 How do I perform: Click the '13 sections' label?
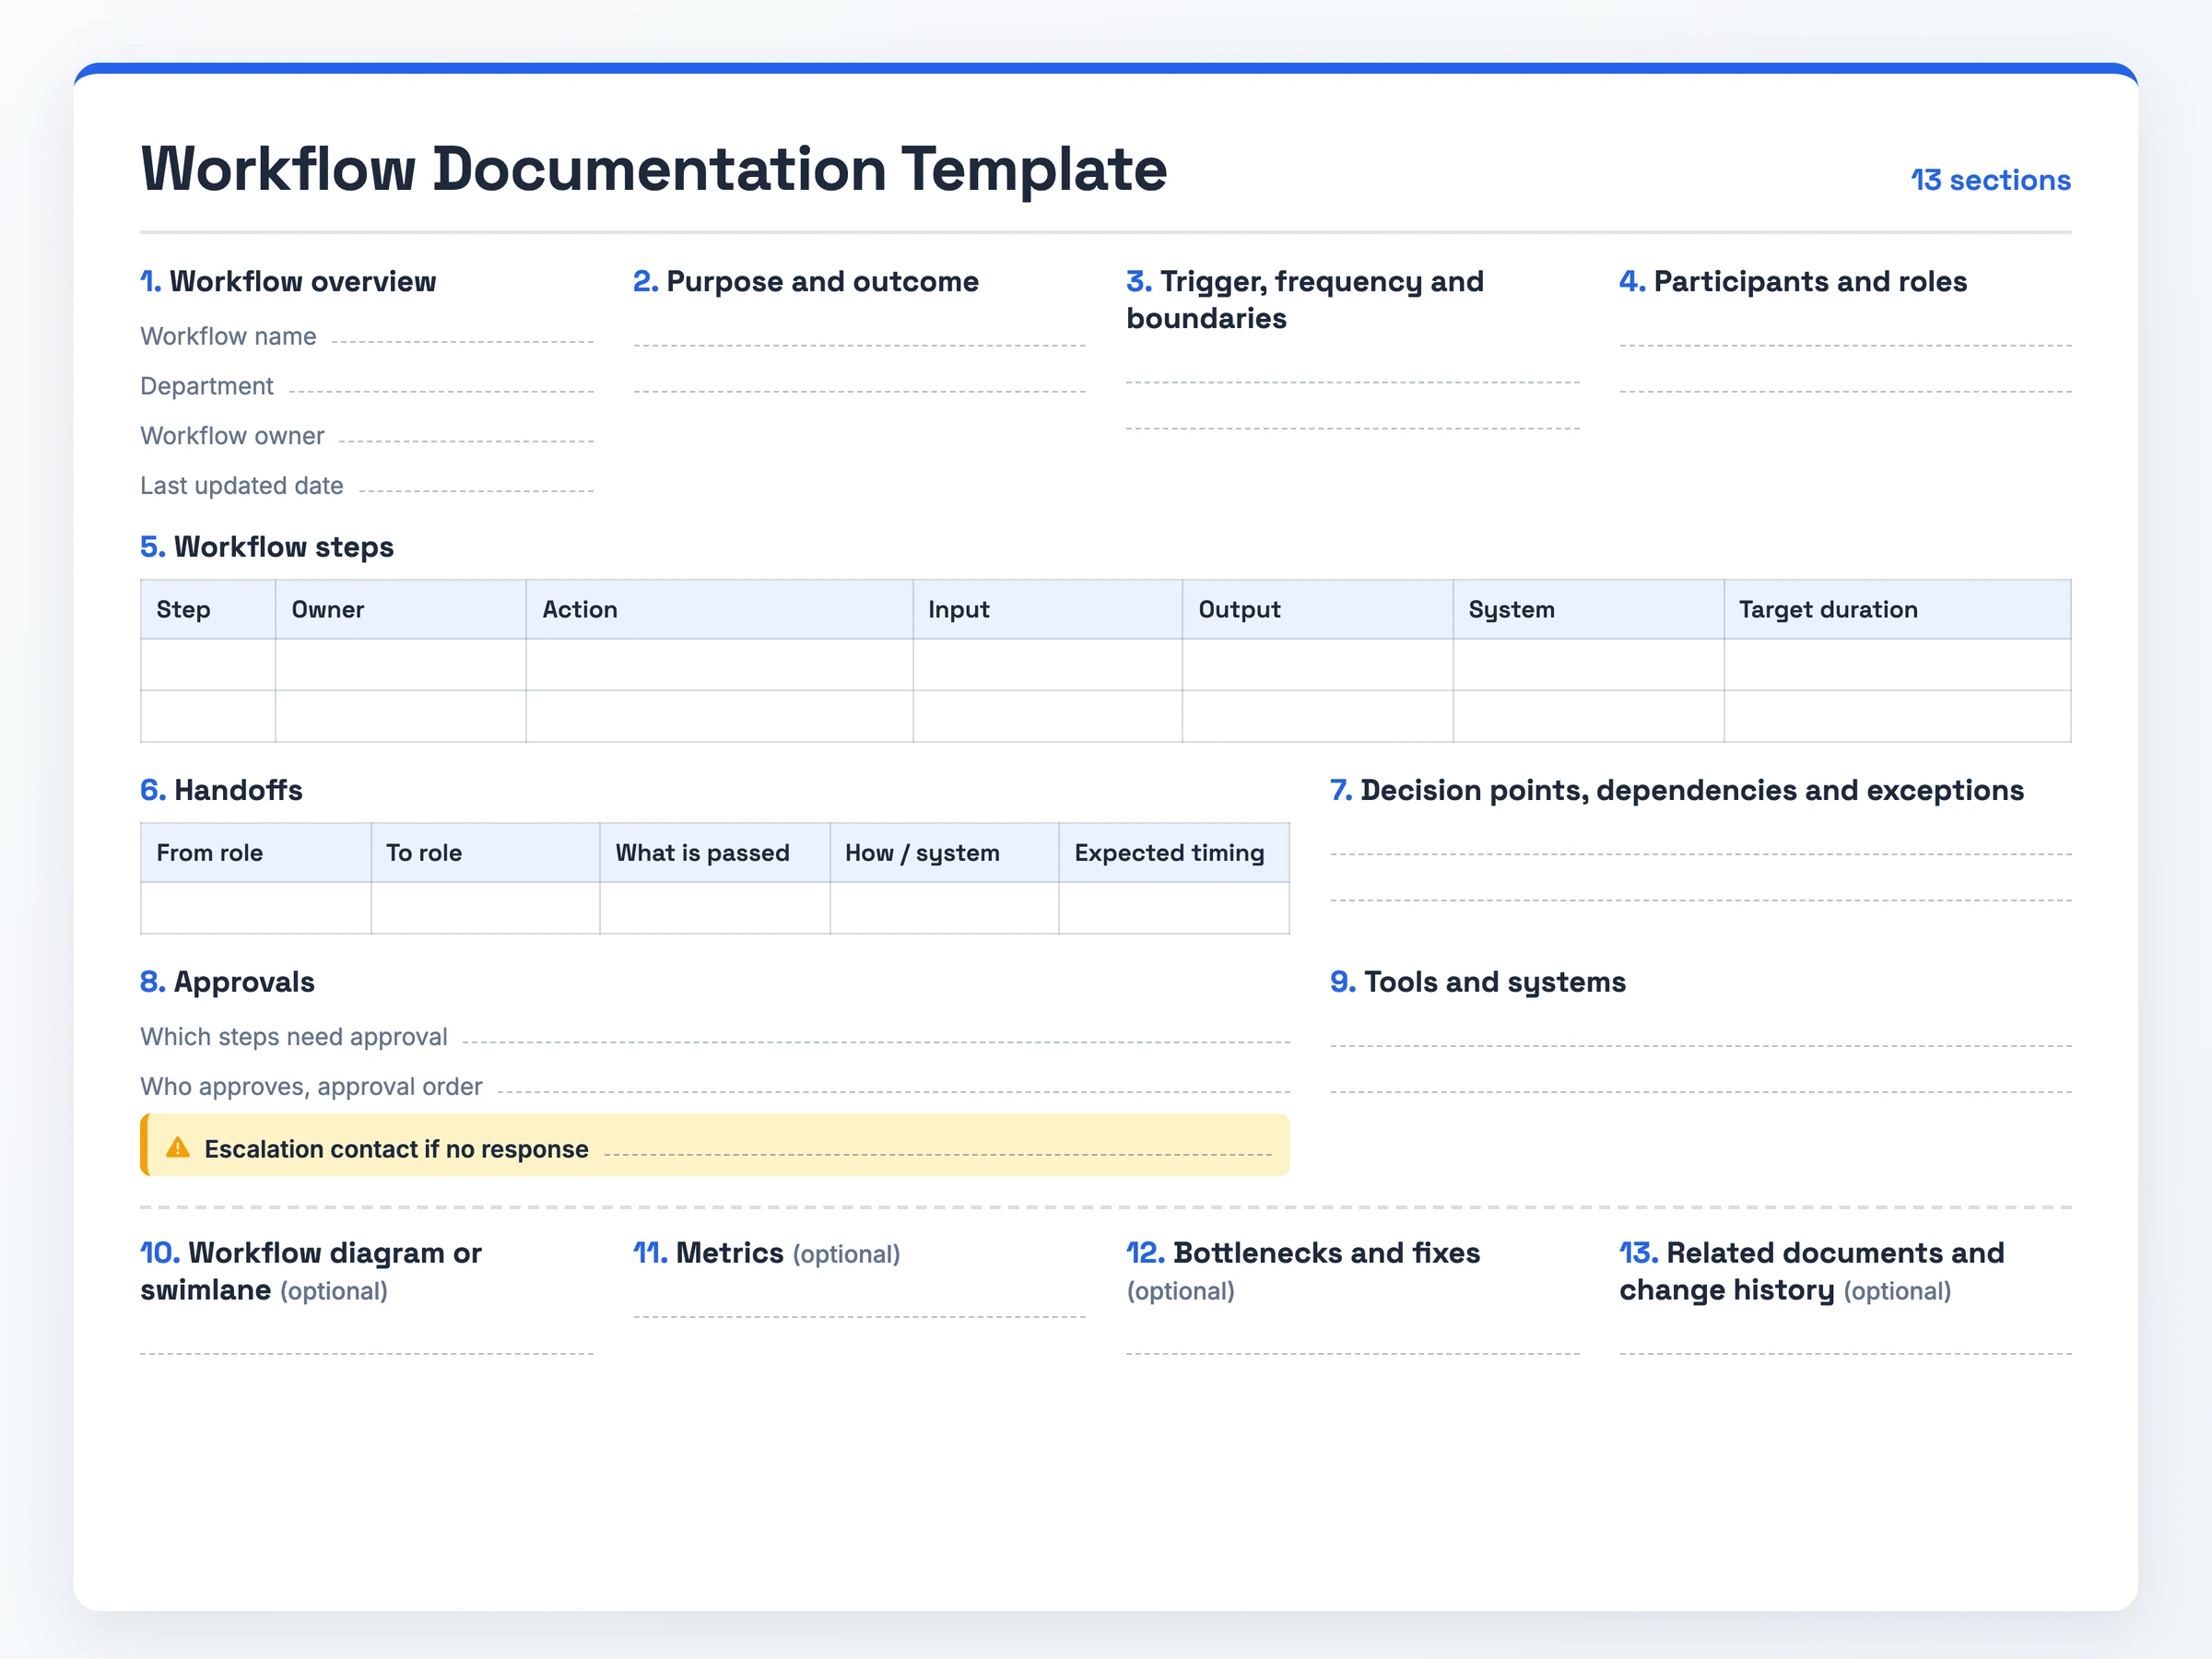point(1990,180)
